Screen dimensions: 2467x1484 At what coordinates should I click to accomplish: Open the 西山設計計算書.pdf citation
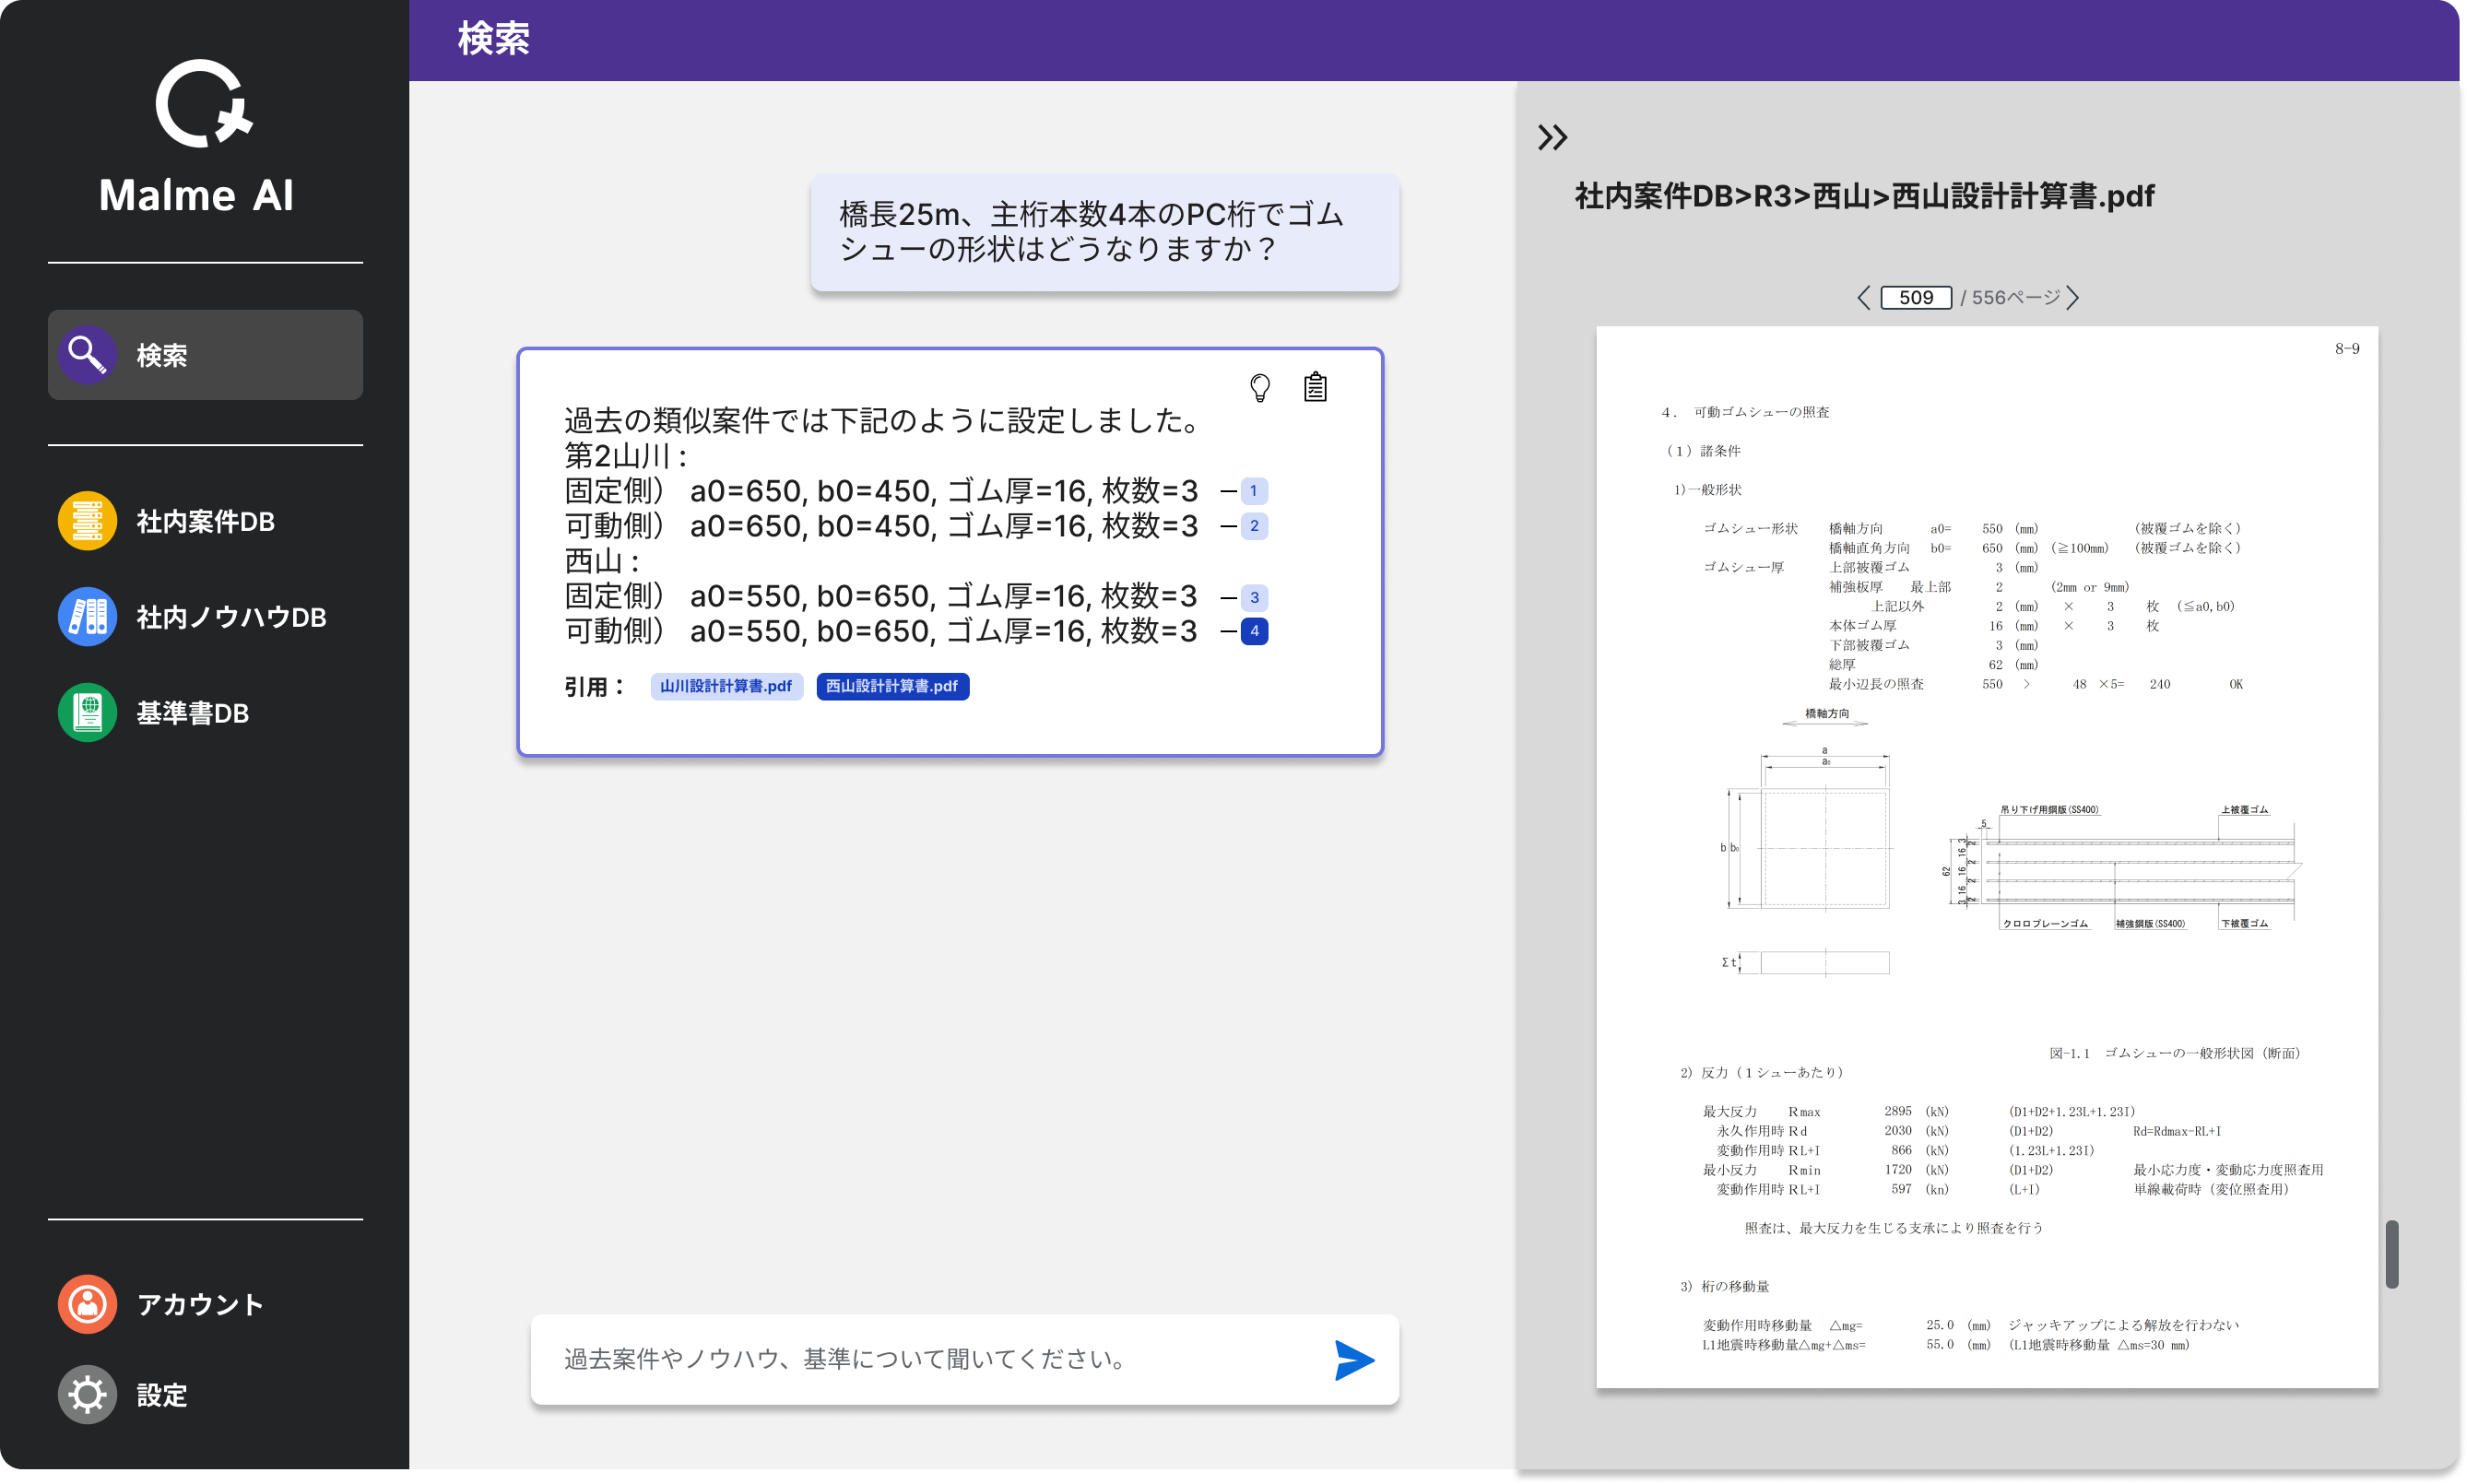tap(892, 686)
